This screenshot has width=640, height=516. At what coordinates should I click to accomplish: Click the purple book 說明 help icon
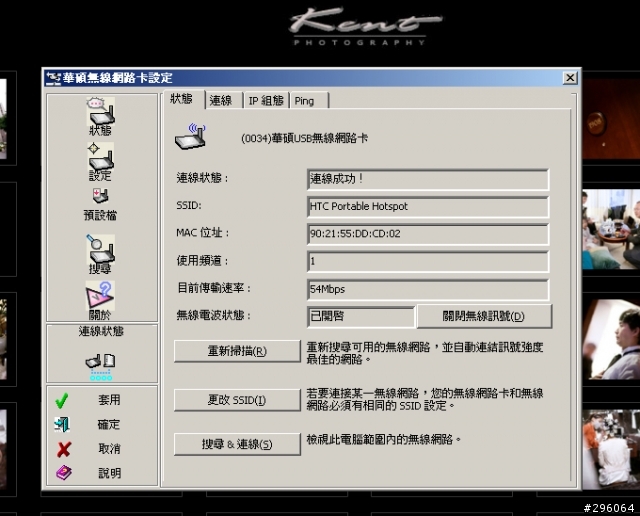pyautogui.click(x=64, y=473)
